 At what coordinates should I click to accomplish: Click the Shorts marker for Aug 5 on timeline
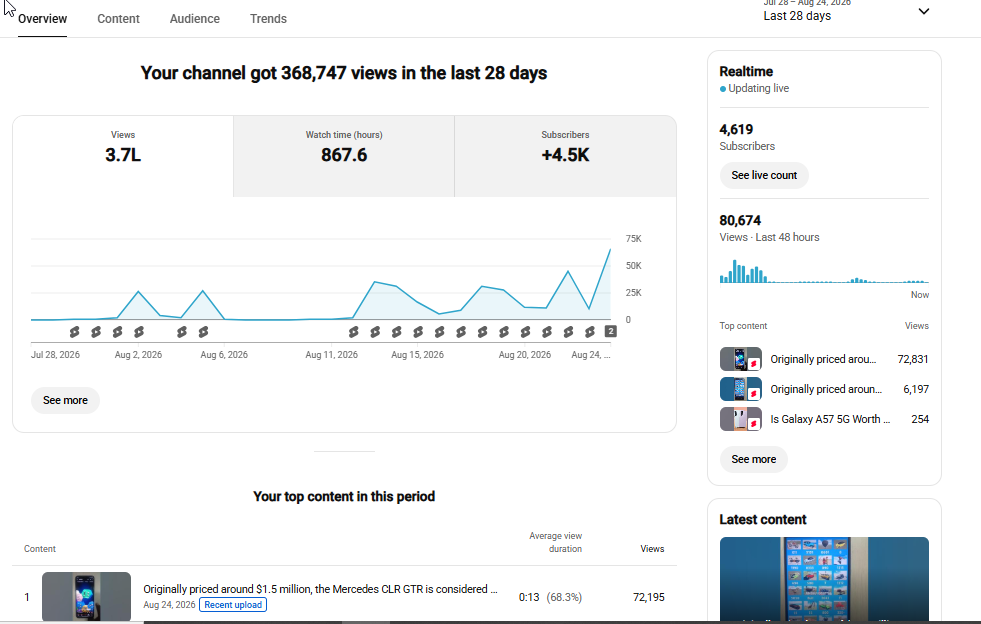[203, 332]
